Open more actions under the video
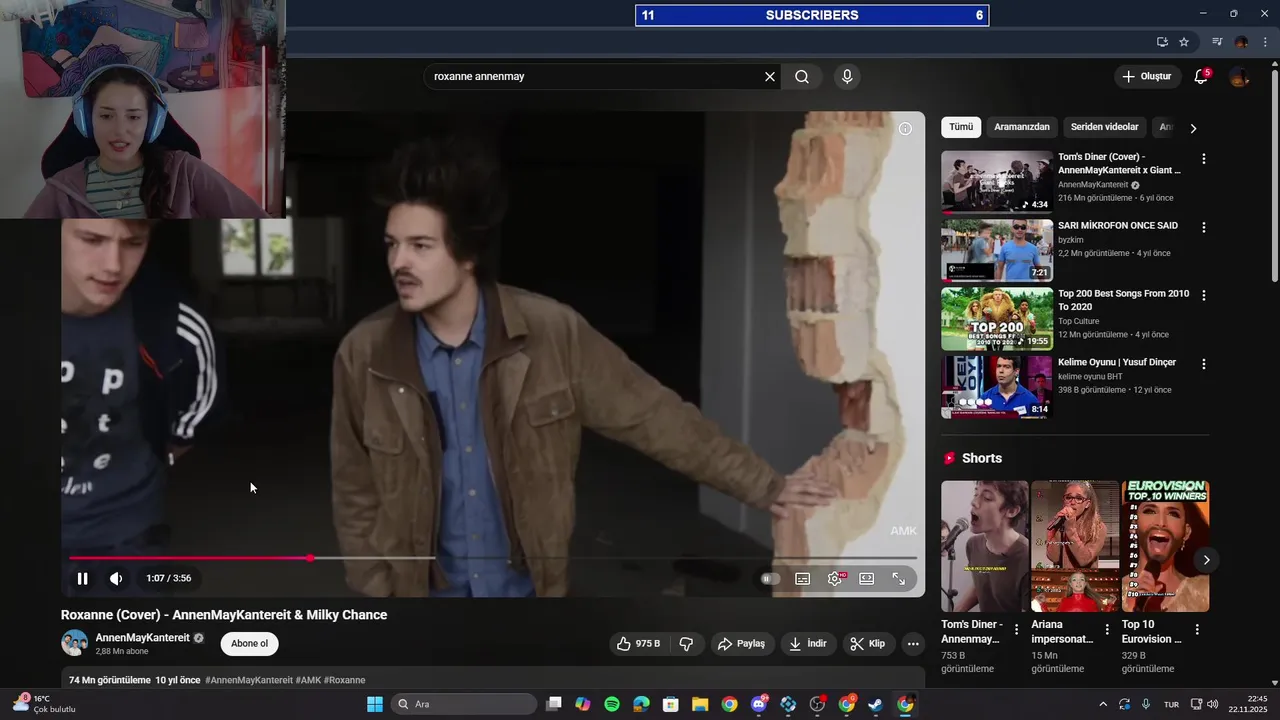This screenshot has width=1280, height=720. point(913,644)
